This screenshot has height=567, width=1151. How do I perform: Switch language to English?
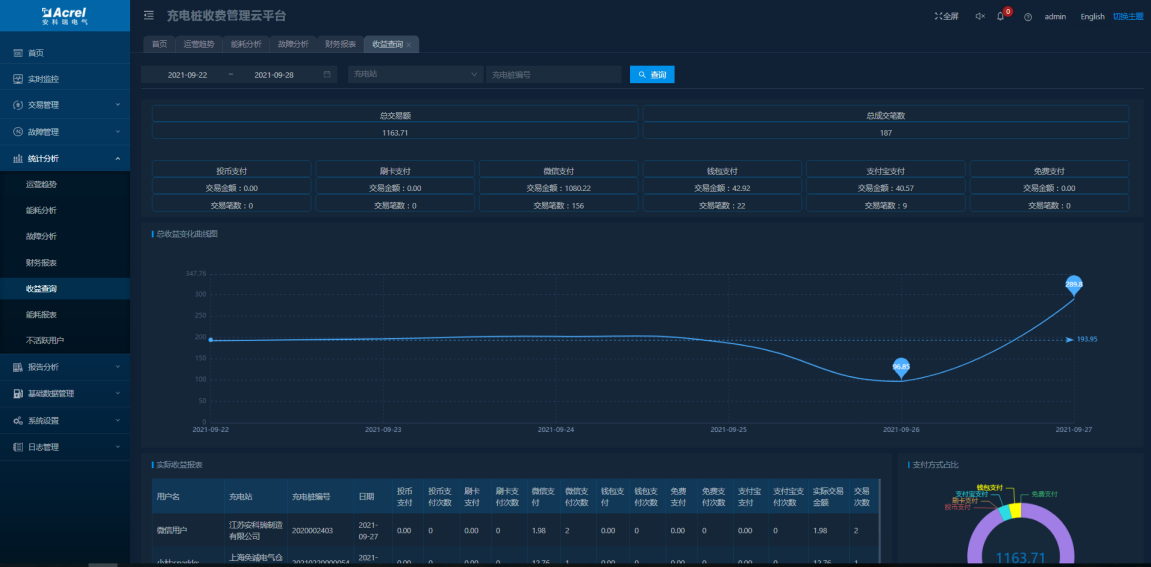1092,17
